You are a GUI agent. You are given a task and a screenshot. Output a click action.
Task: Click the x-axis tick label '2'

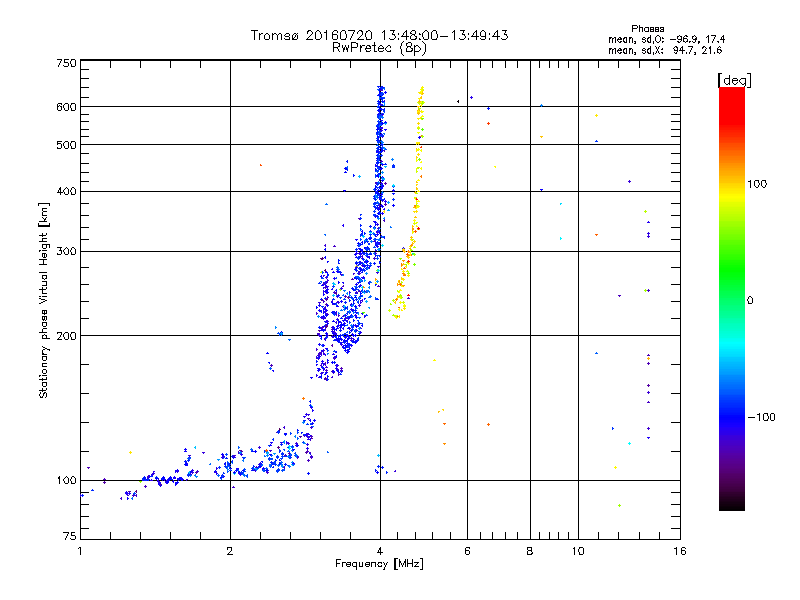230,551
